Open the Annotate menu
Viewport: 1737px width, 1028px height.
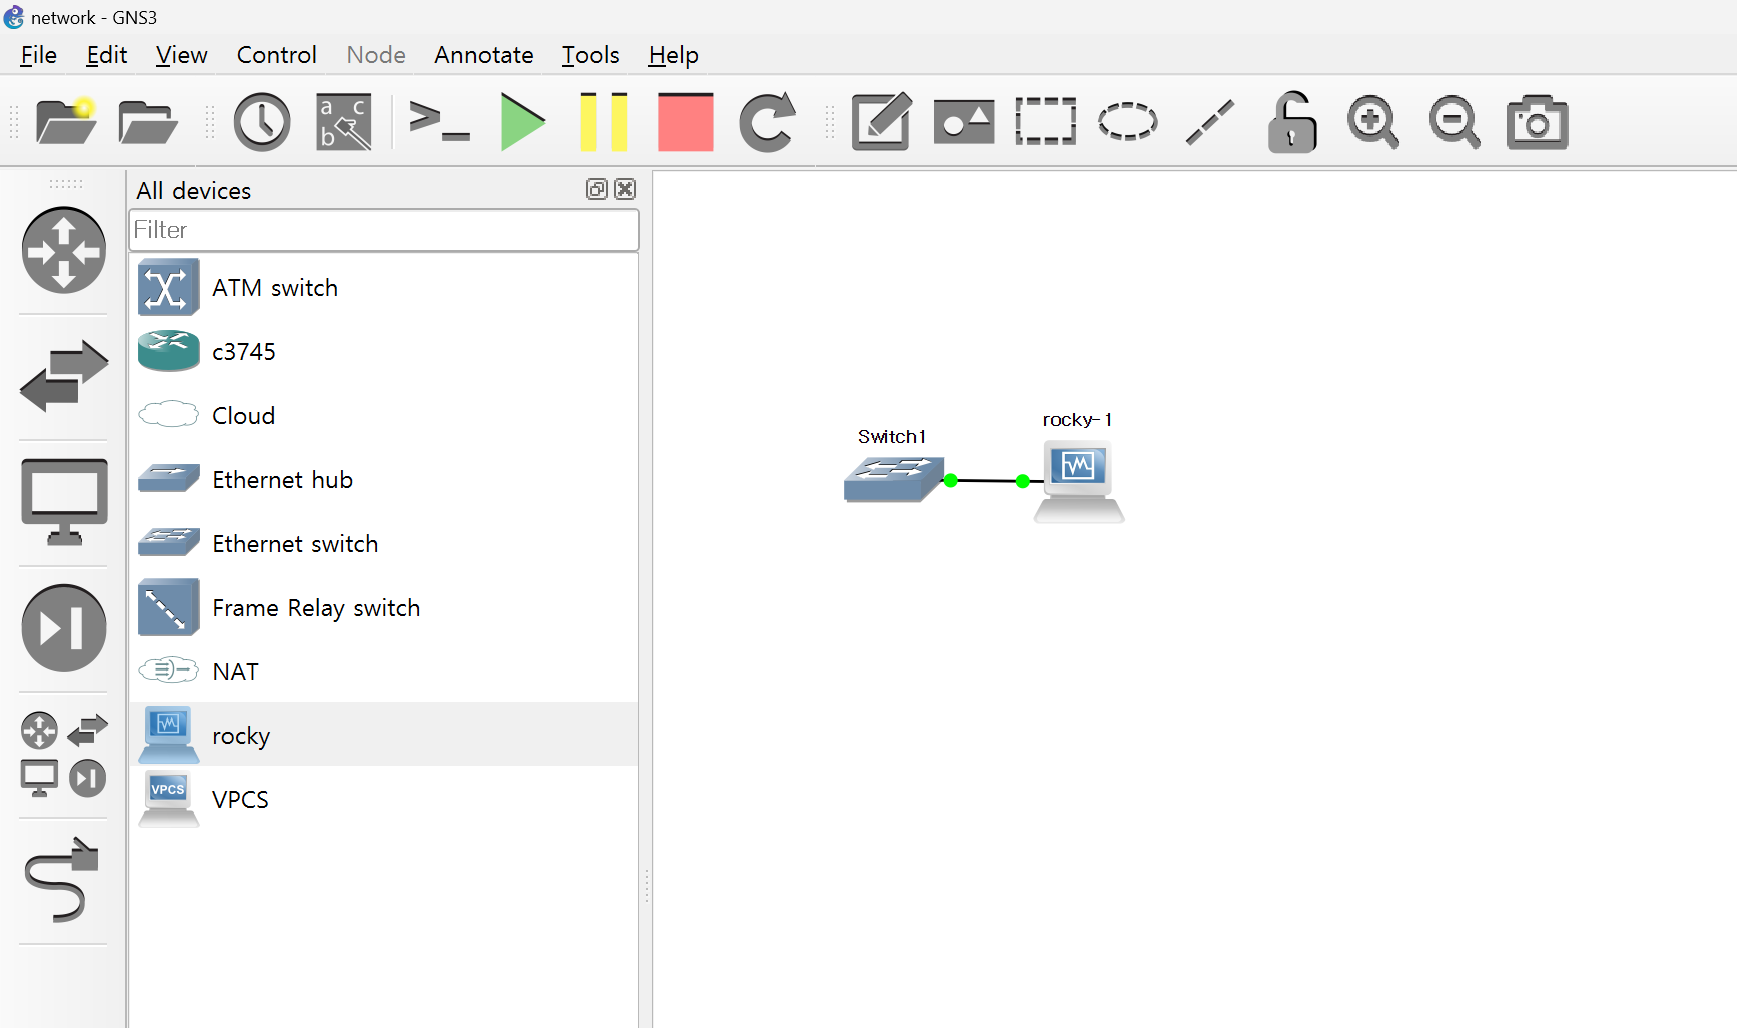(484, 55)
